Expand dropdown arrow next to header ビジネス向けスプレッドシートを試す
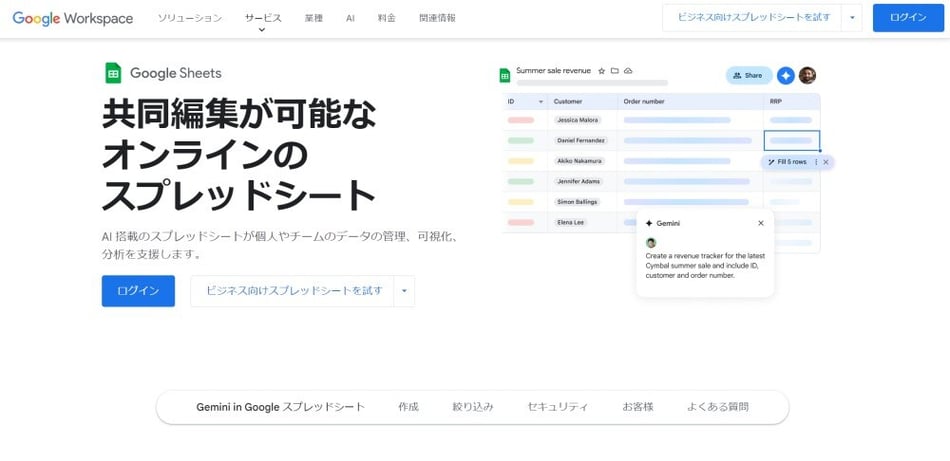The width and height of the screenshot is (950, 461). coord(852,18)
